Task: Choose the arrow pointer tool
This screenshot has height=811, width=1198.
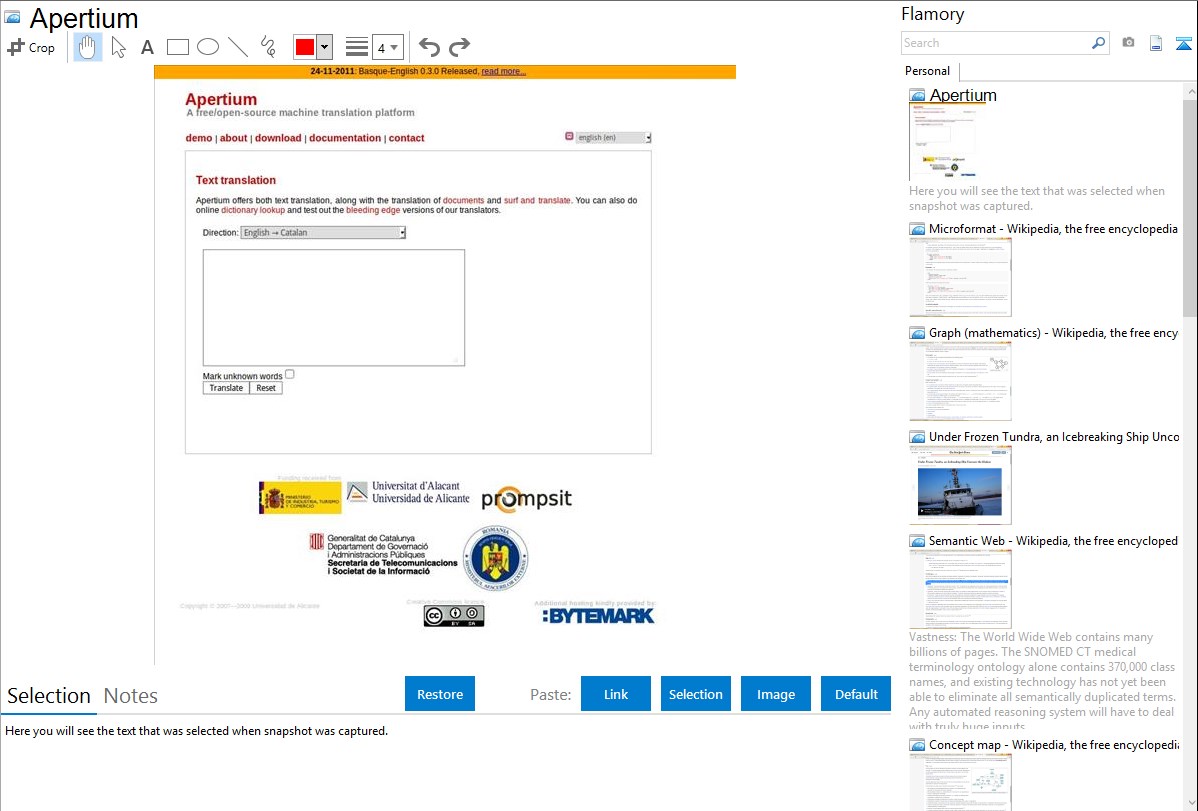Action: tap(118, 47)
